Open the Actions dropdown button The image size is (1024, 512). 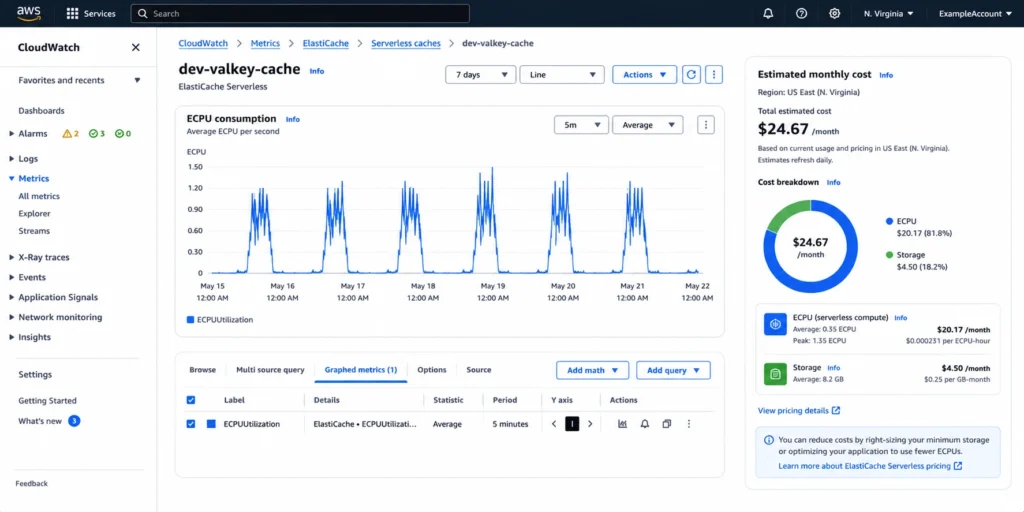644,74
